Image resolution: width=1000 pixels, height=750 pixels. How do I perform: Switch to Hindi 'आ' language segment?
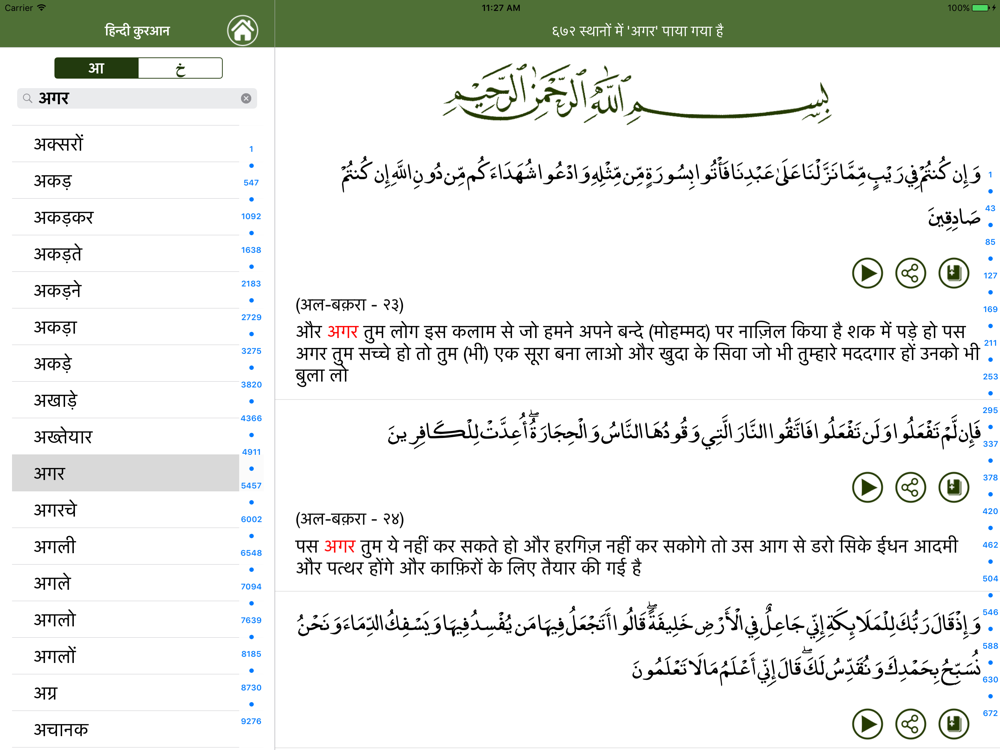[x=96, y=68]
